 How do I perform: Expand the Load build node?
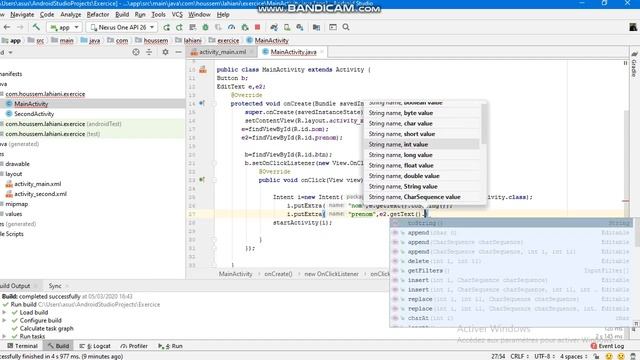click(4, 312)
